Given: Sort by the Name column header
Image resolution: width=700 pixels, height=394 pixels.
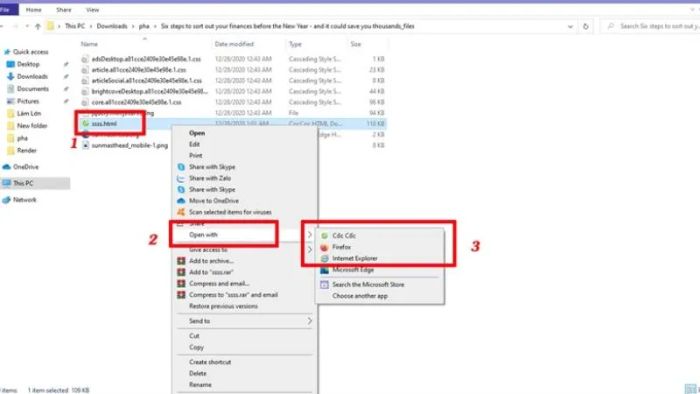Looking at the screenshot, I should (x=89, y=44).
